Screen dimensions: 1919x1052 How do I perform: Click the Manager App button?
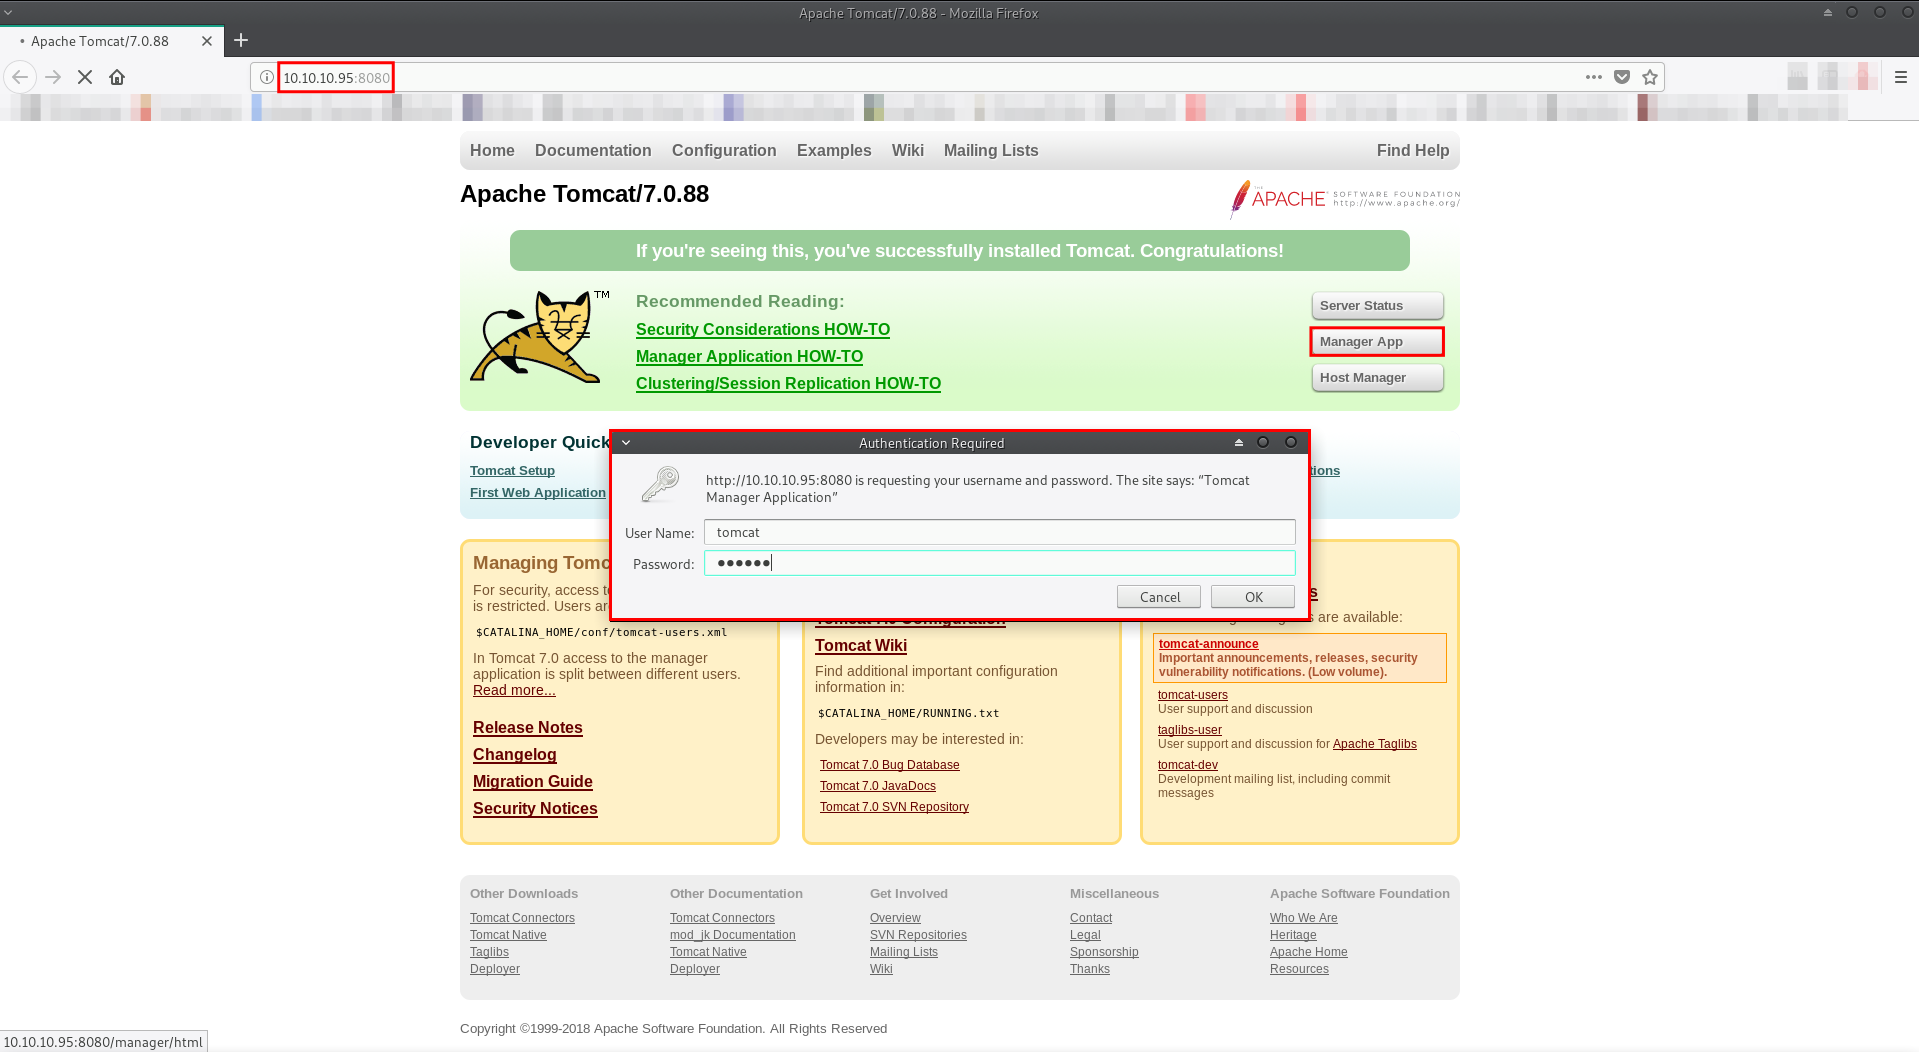tap(1377, 342)
